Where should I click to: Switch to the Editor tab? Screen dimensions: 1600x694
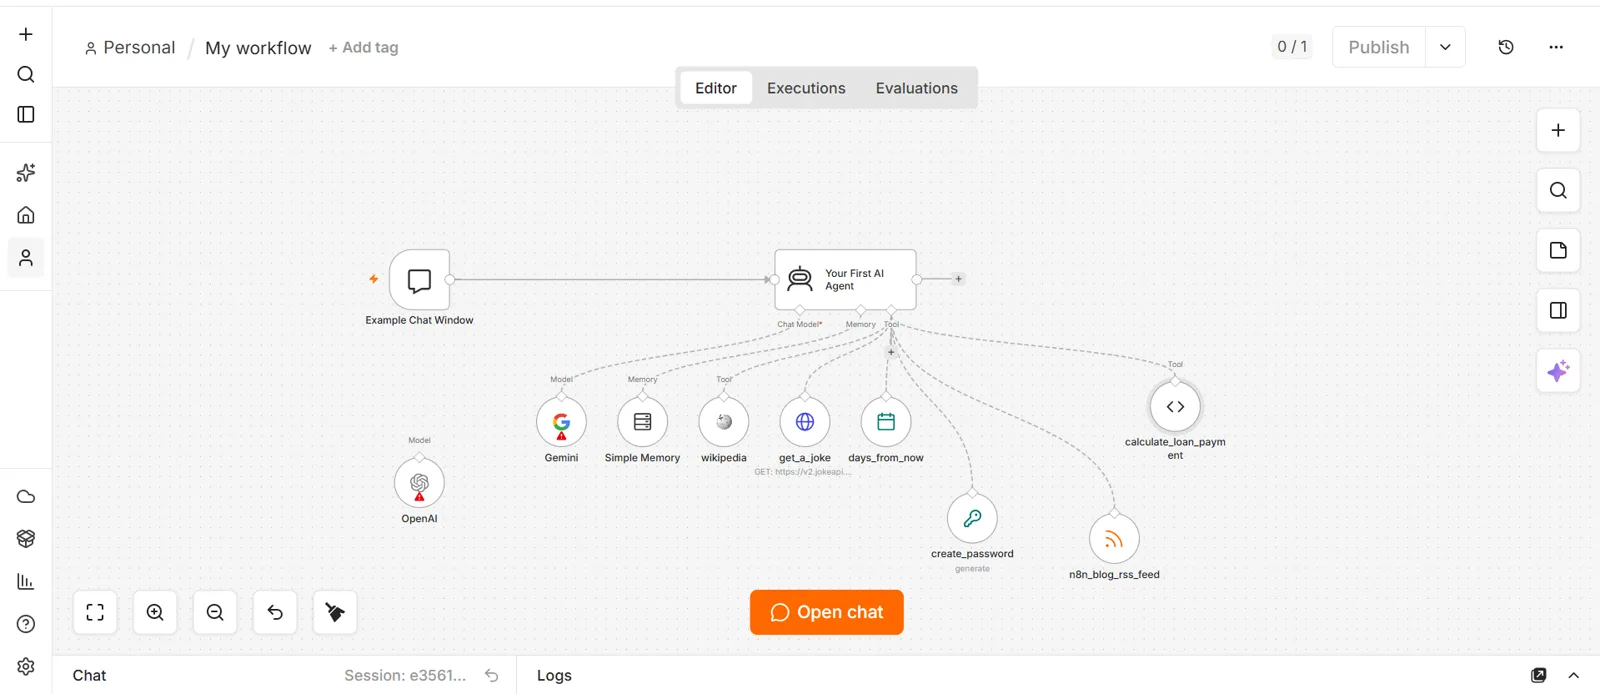pos(716,88)
